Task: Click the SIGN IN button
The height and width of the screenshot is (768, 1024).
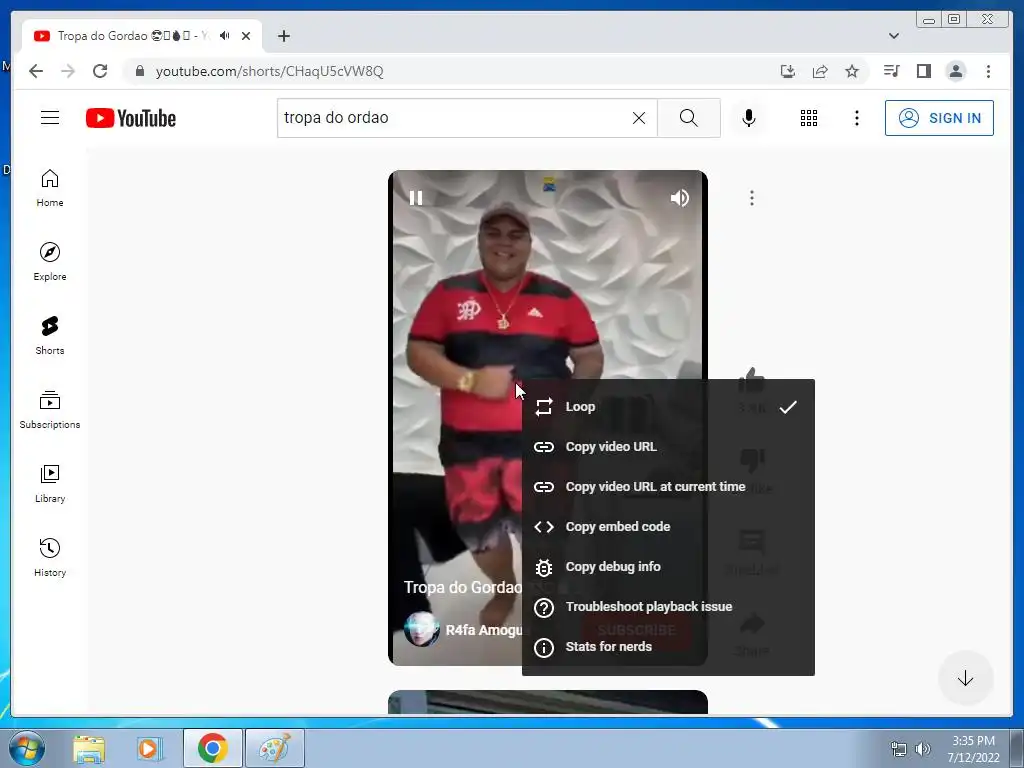Action: (x=939, y=118)
